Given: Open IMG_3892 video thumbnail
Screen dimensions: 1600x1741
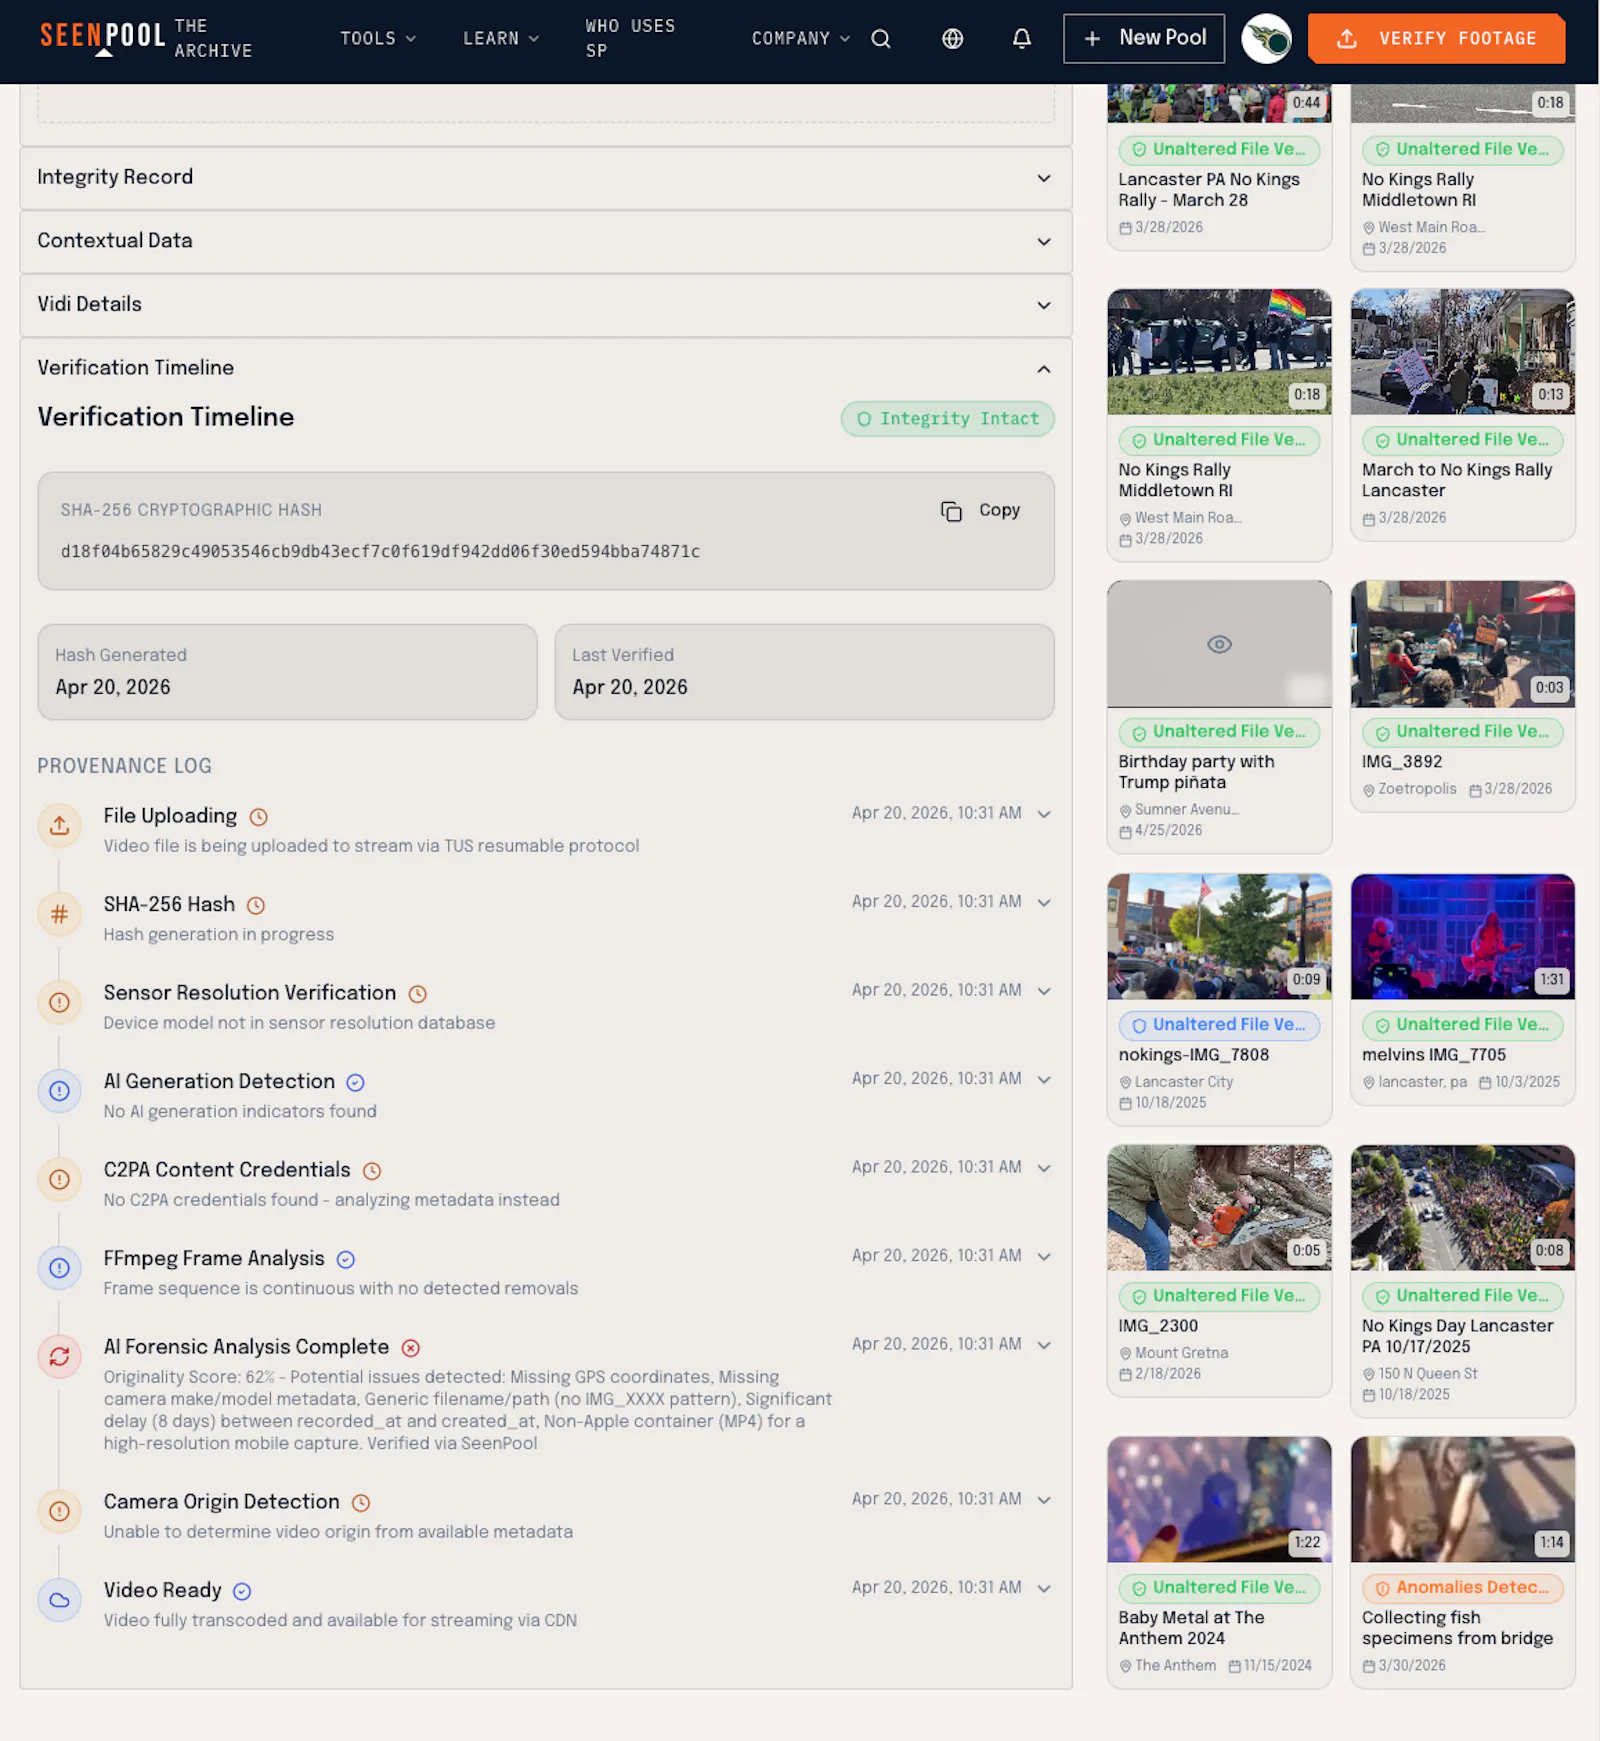Looking at the screenshot, I should point(1462,645).
